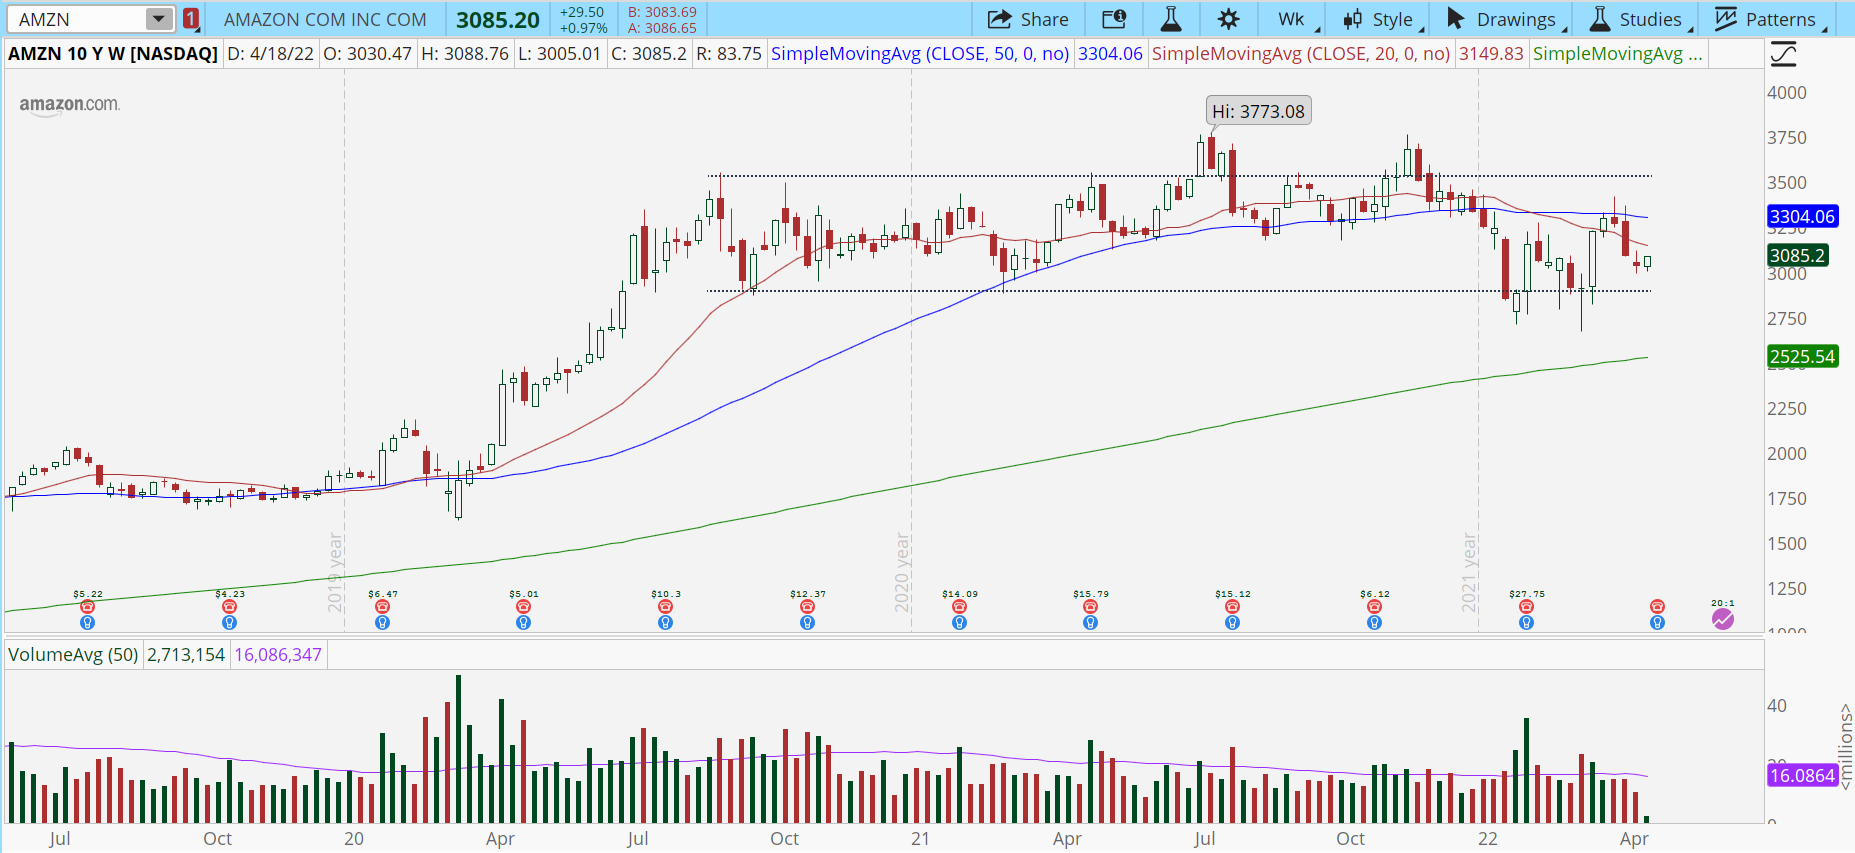Image resolution: width=1855 pixels, height=853 pixels.
Task: Click the 3085.20 last price in header
Action: coord(498,20)
